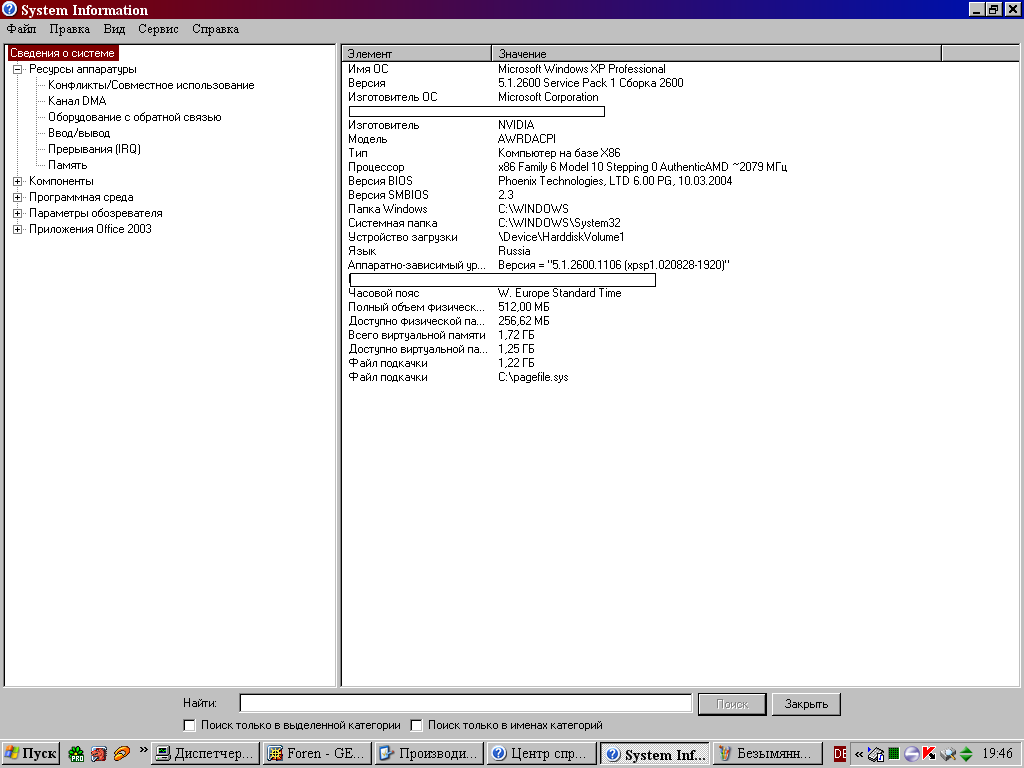Viewport: 1024px width, 768px height.
Task: Expand the Программная среда node
Action: (17, 197)
